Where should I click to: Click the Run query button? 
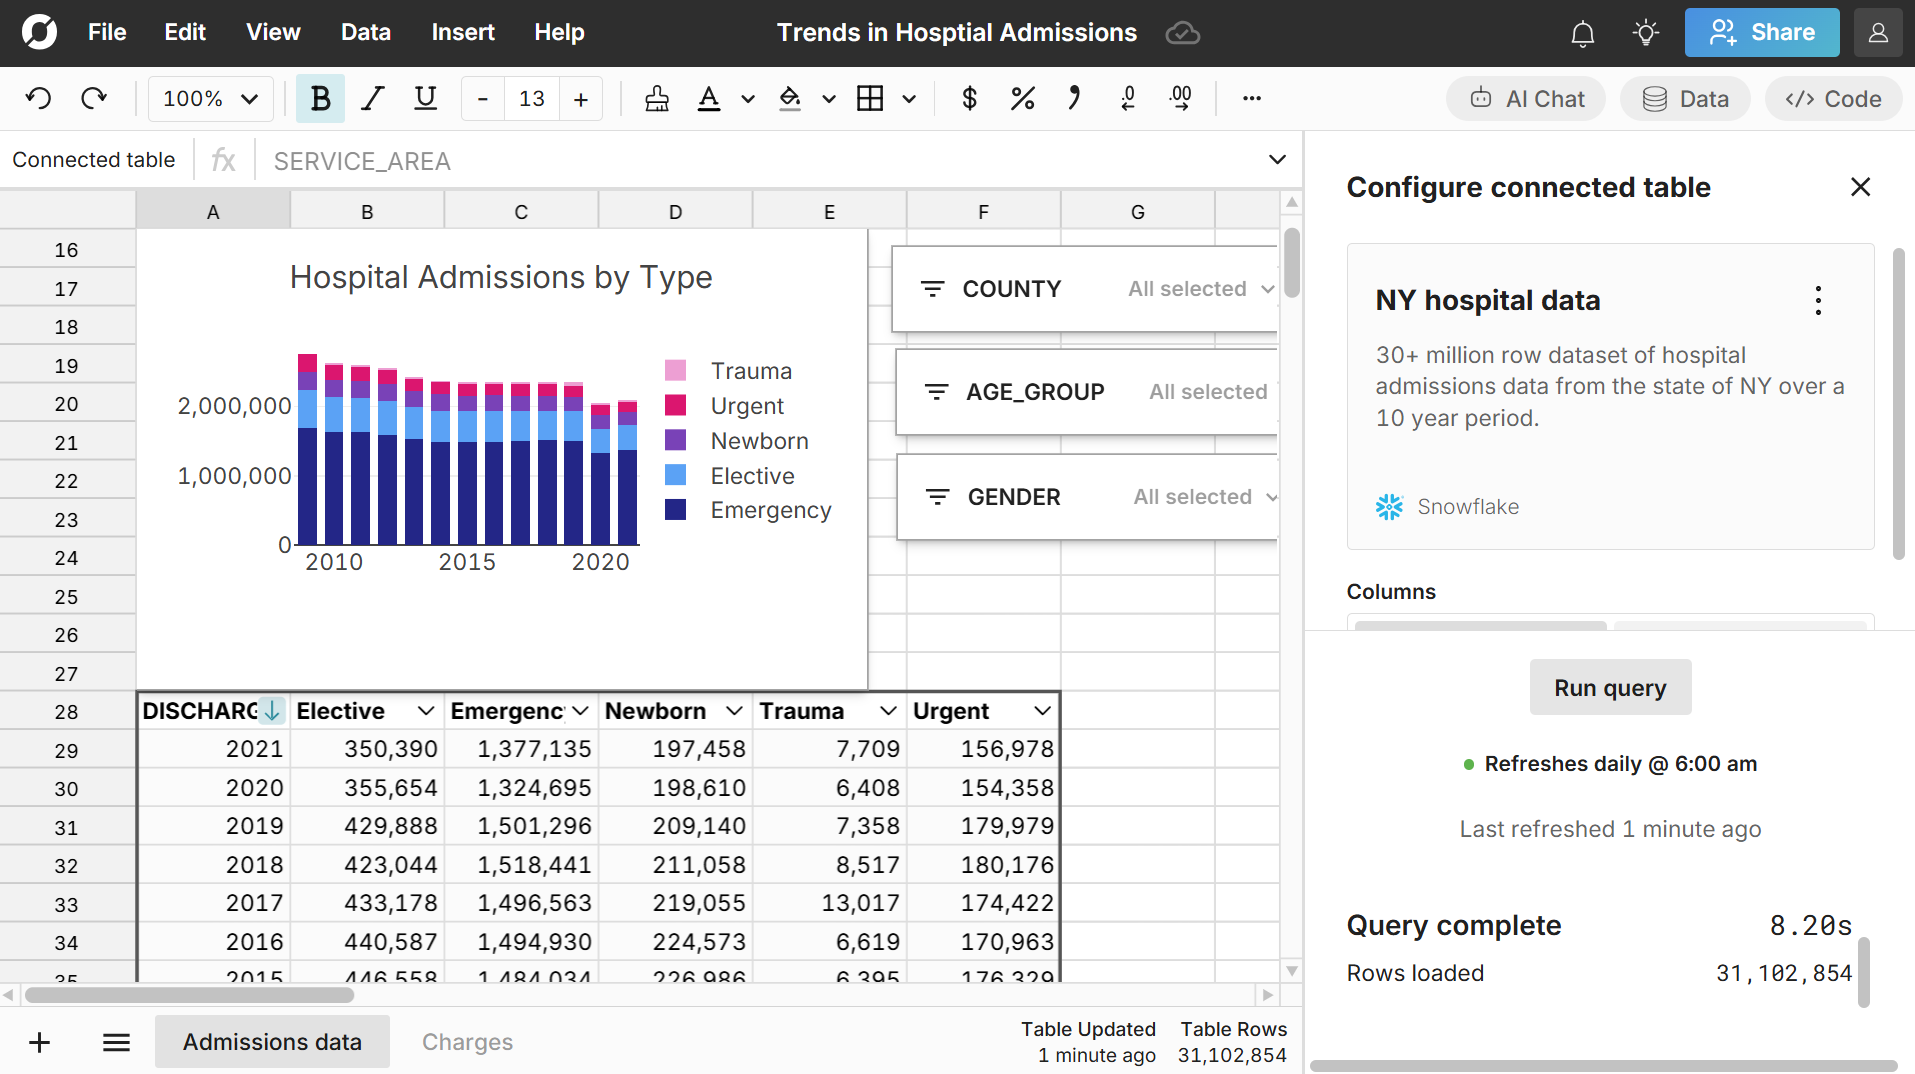(x=1610, y=688)
